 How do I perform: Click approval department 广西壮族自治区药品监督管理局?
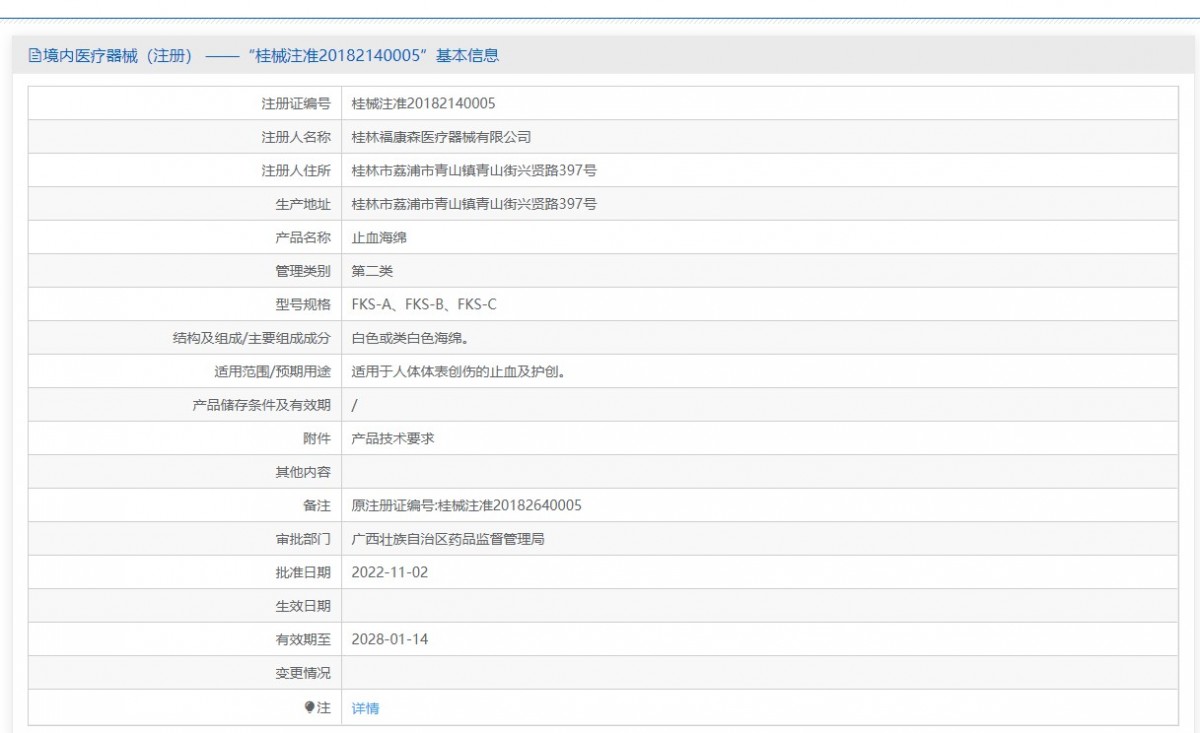(448, 540)
